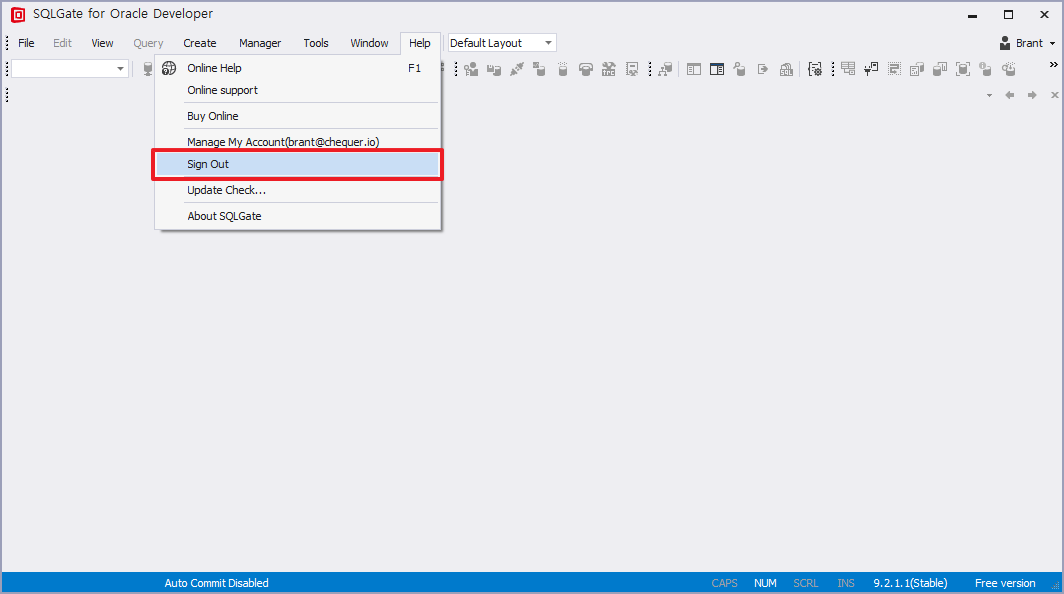
Task: Open the braces with gear settings icon
Action: tap(815, 69)
